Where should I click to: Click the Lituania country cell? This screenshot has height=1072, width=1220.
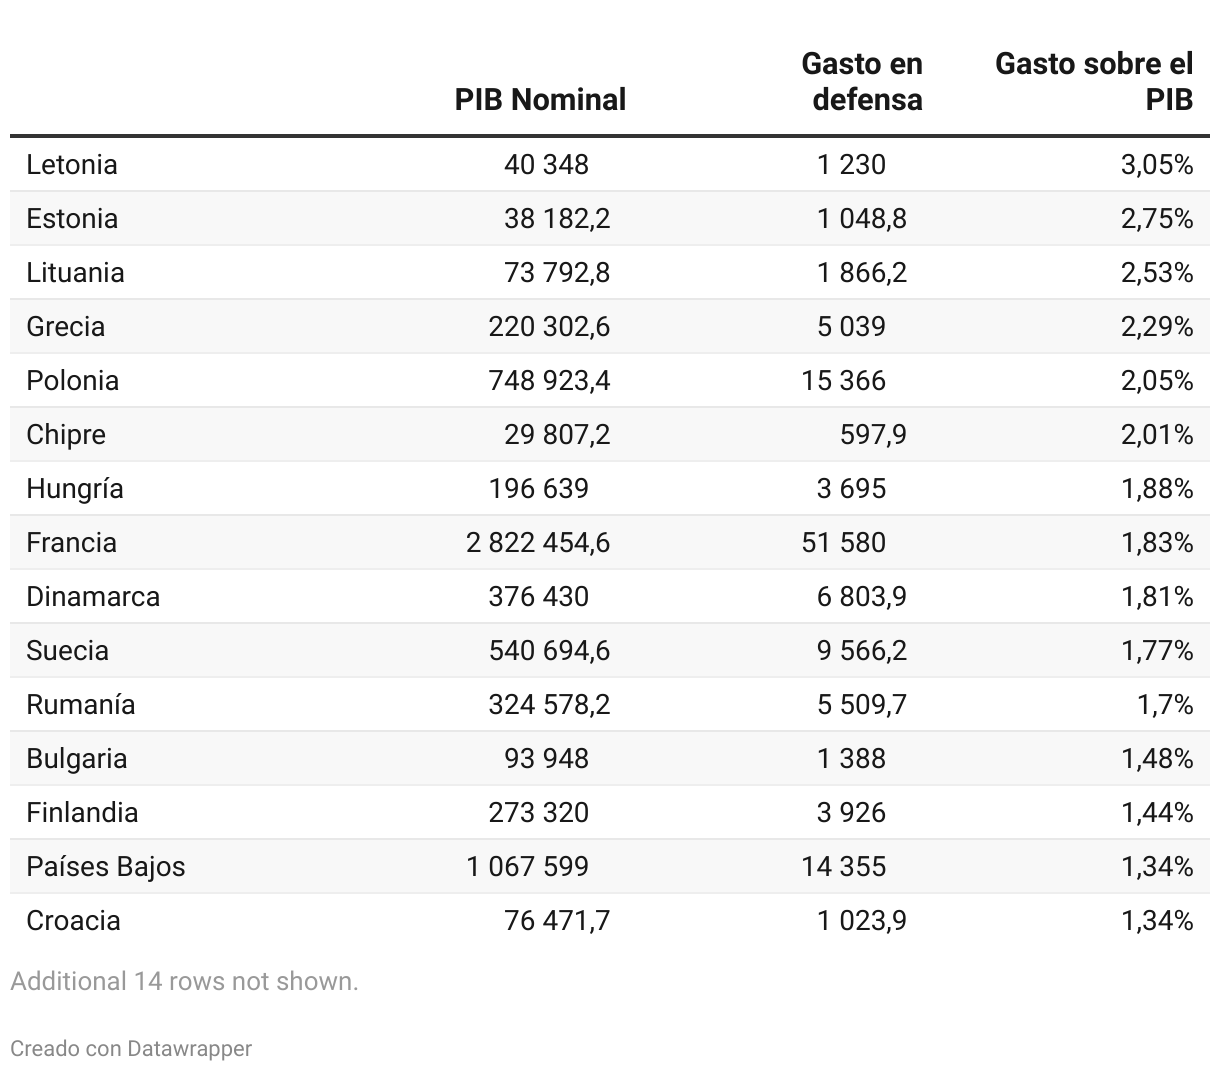[x=75, y=272]
